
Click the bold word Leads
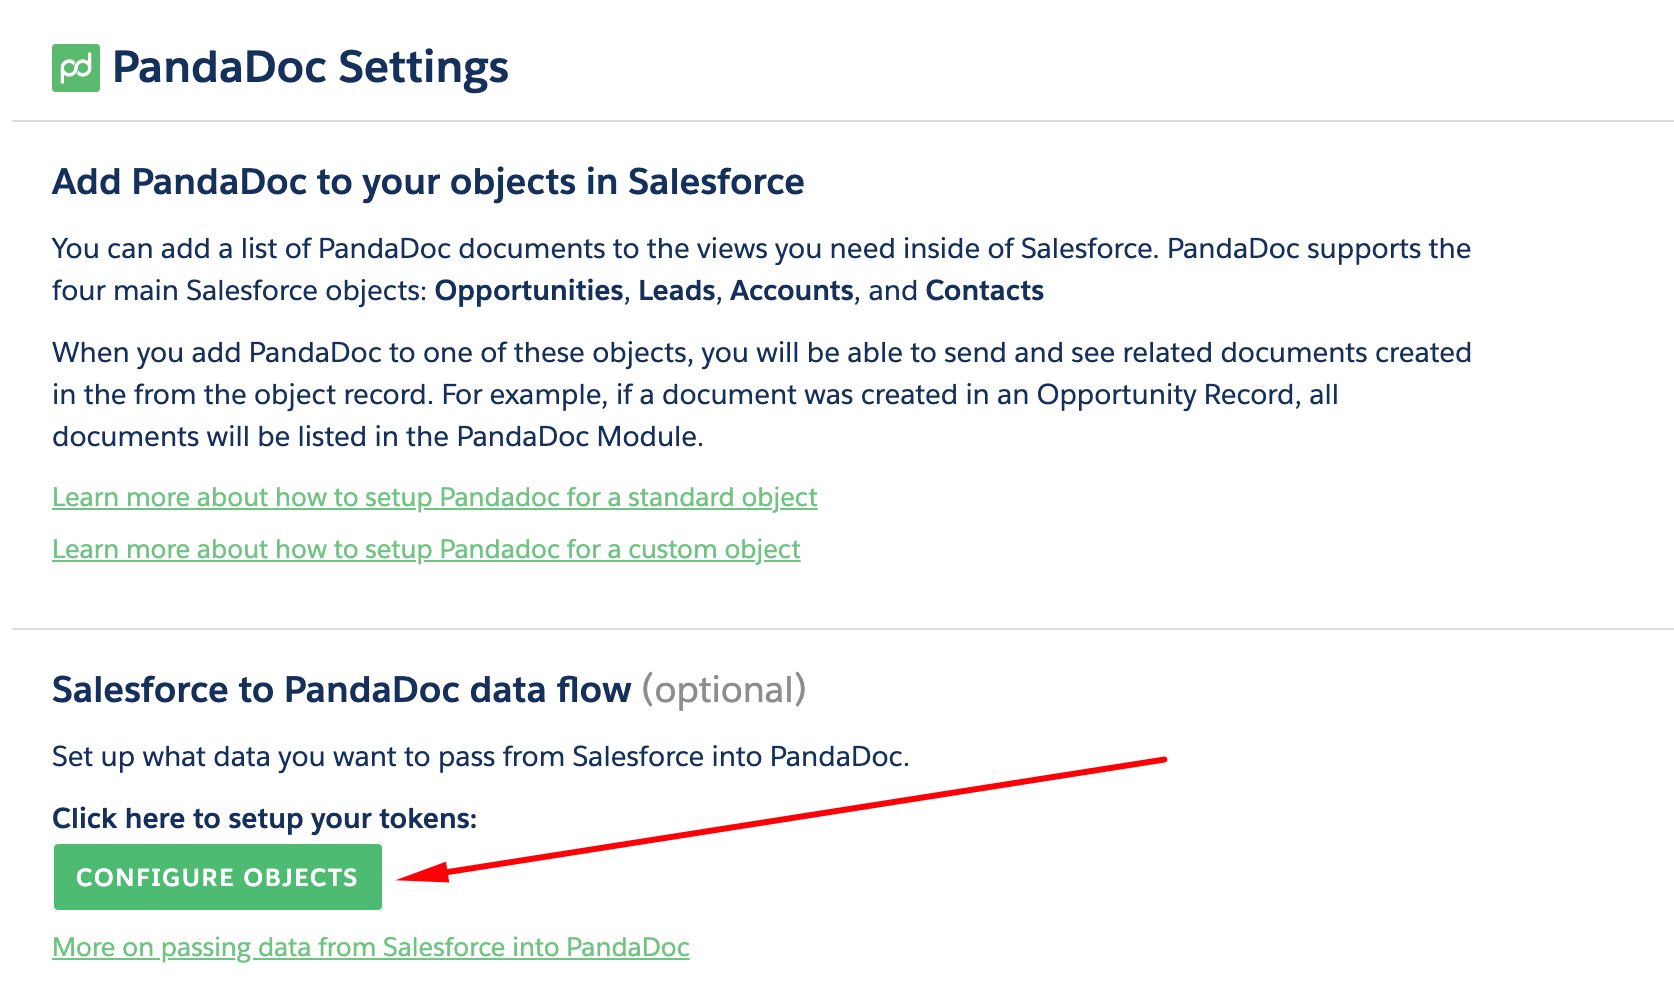click(677, 291)
